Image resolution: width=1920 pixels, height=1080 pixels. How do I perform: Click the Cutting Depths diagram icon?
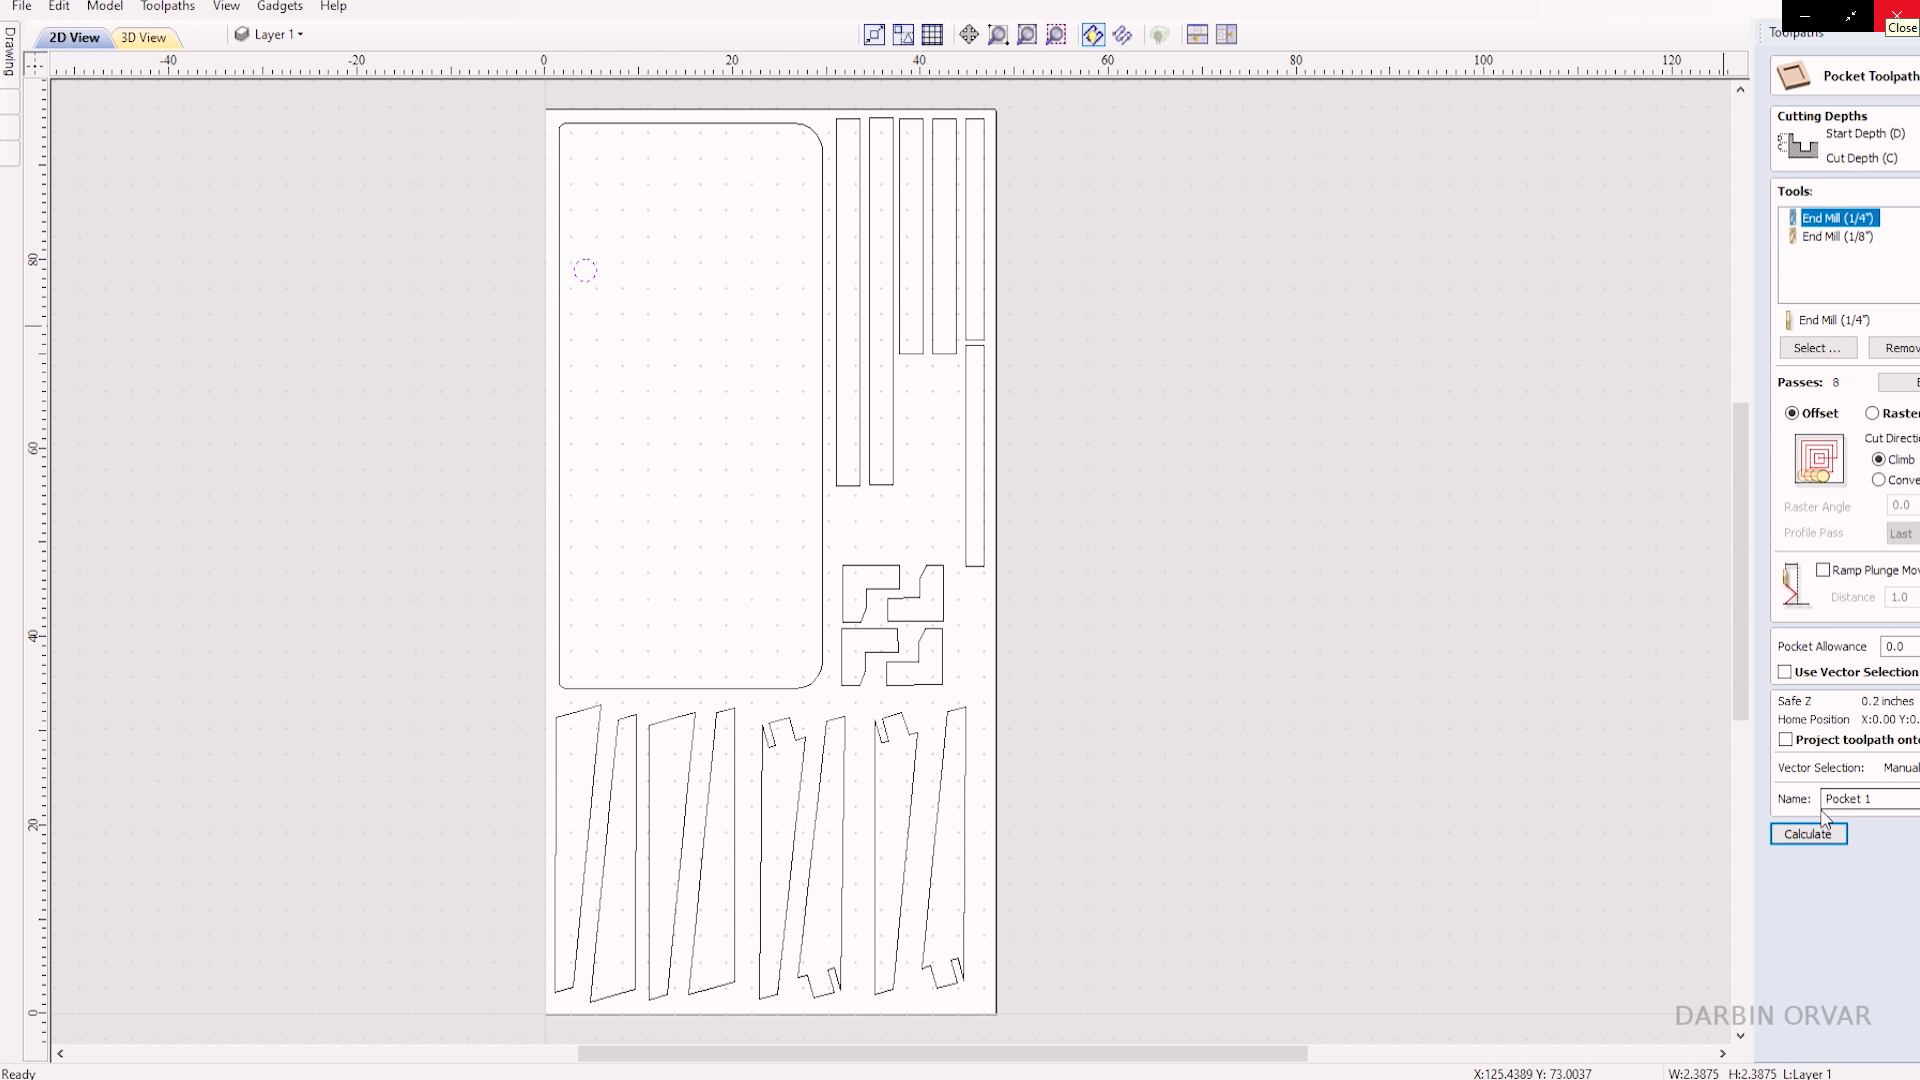1798,146
